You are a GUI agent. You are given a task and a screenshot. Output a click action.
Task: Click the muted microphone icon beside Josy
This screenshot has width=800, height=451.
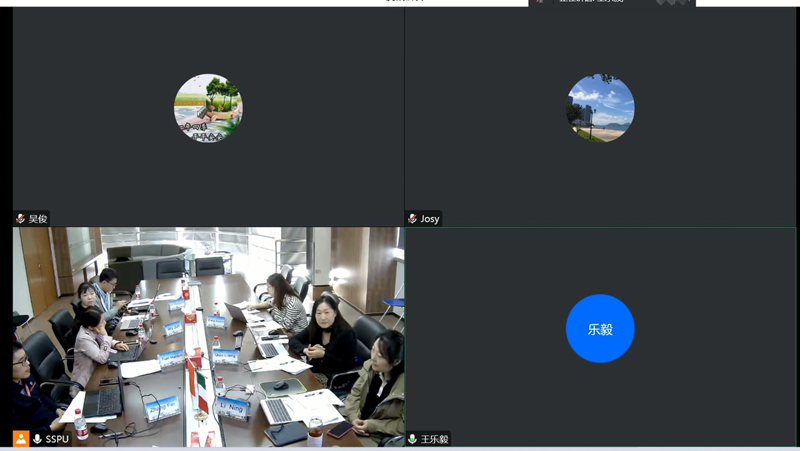412,219
